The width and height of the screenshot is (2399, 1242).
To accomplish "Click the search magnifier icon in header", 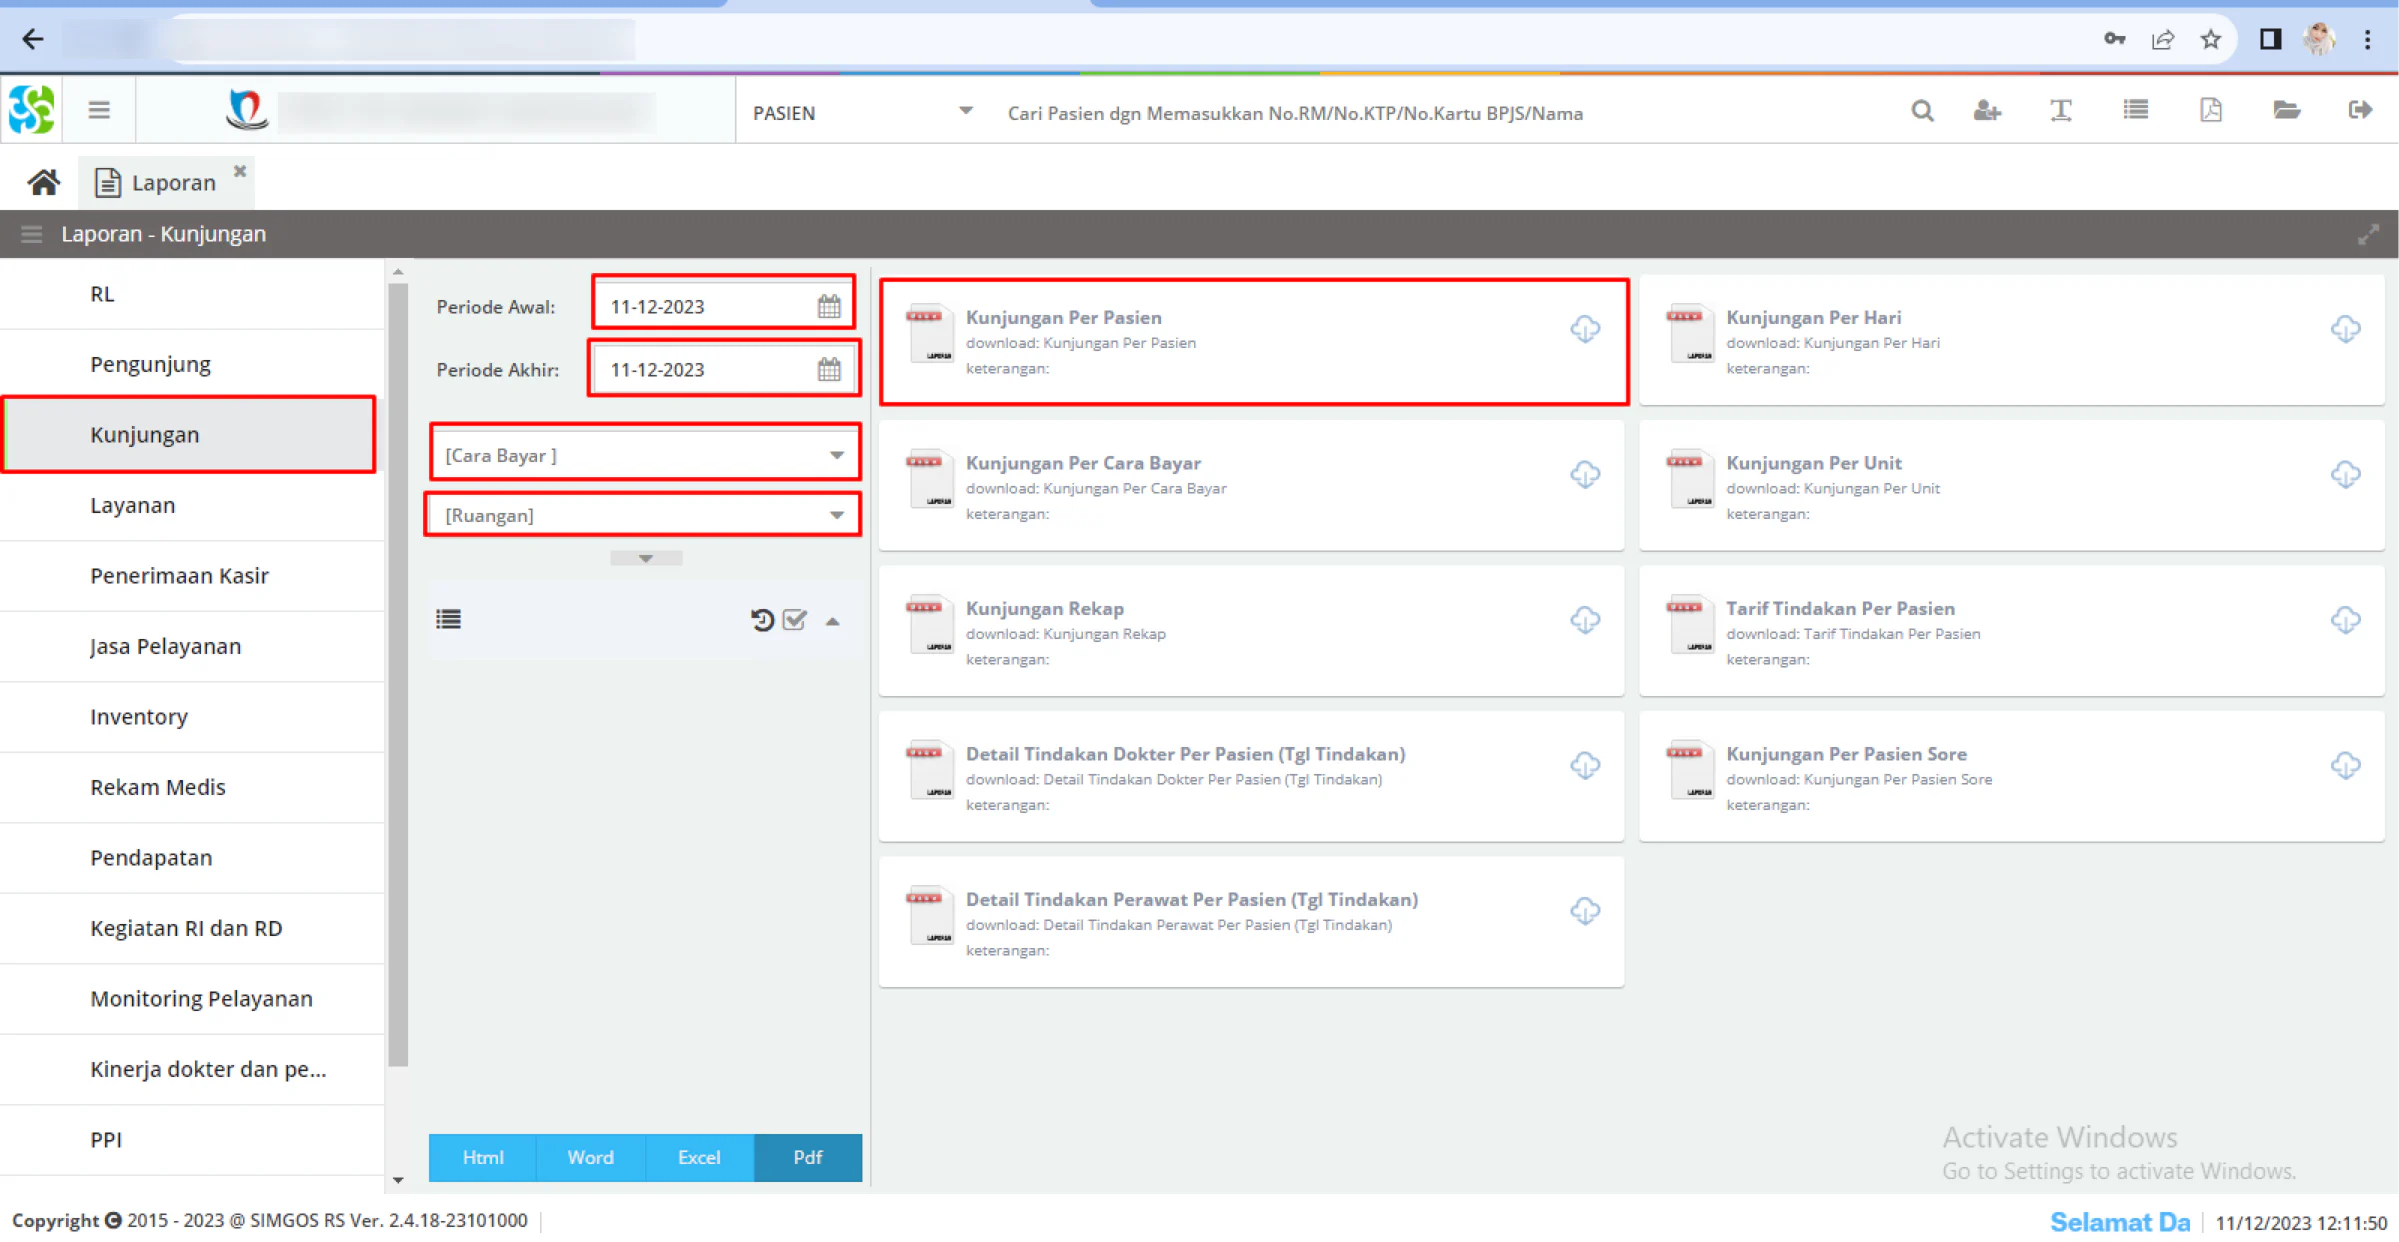I will [x=1921, y=111].
